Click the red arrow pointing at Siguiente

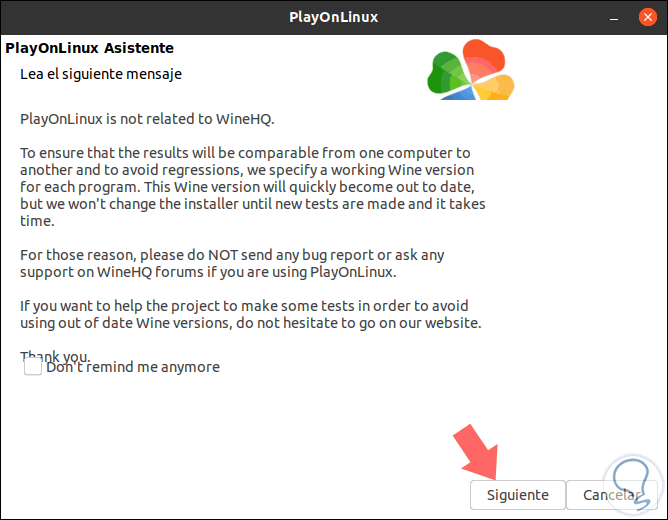click(478, 448)
